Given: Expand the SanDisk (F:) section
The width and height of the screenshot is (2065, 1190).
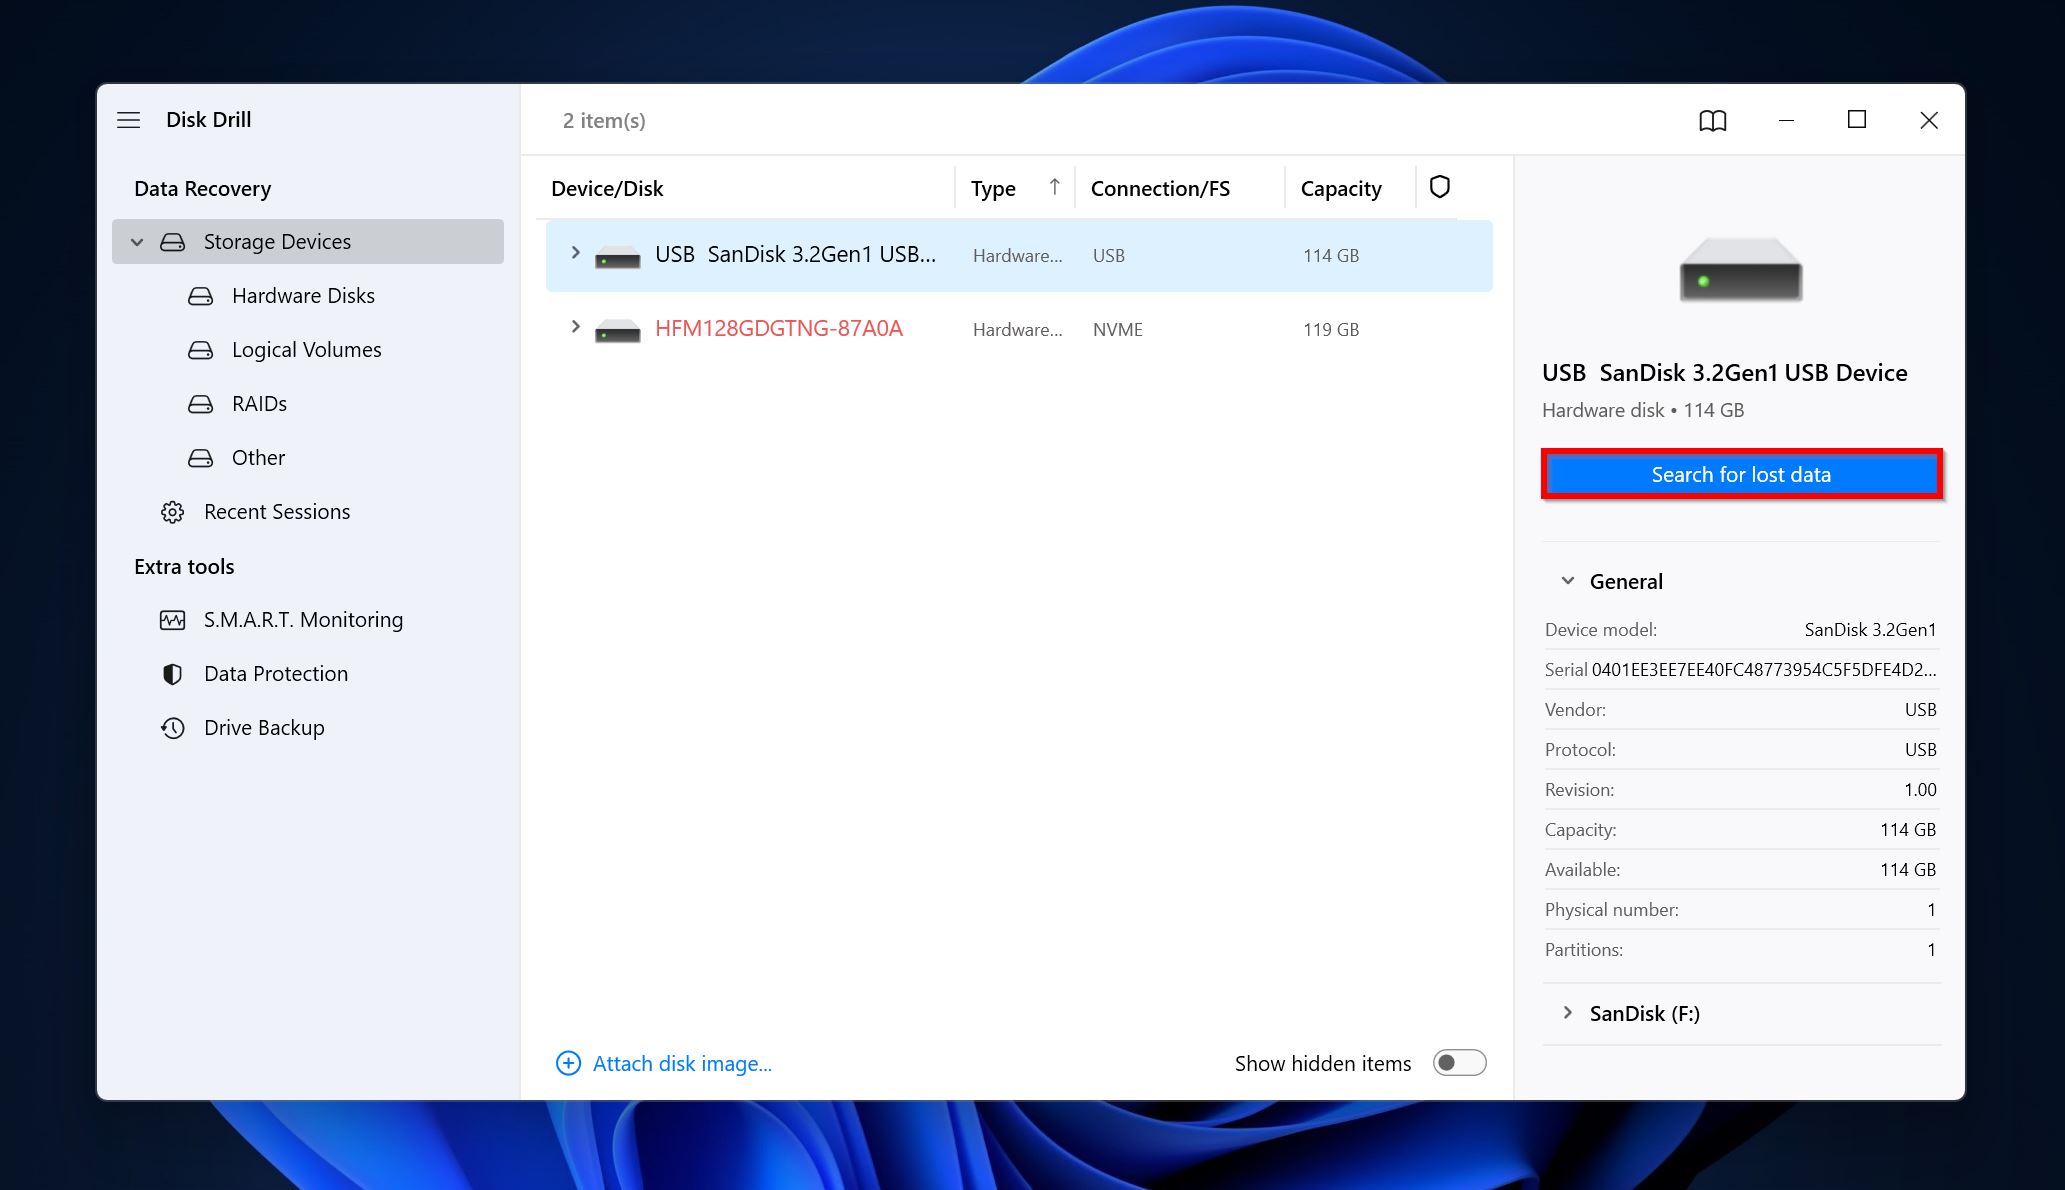Looking at the screenshot, I should click(x=1568, y=1013).
